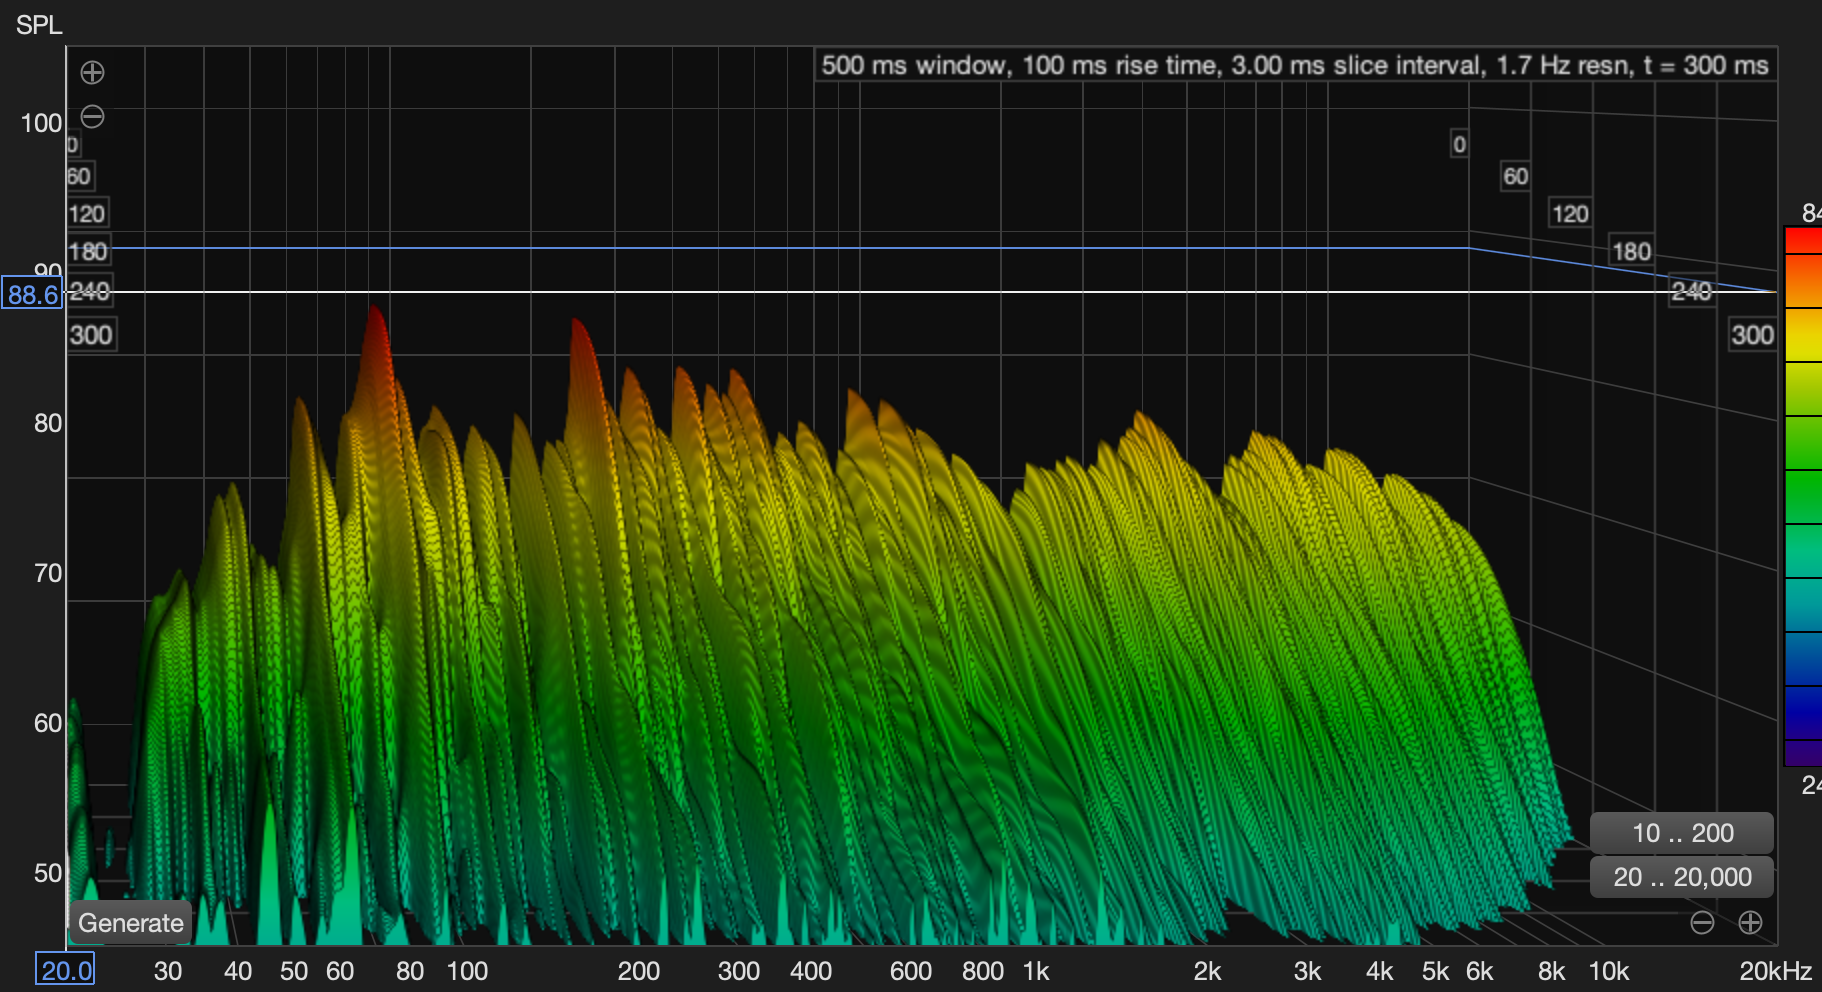This screenshot has height=992, width=1822.
Task: Click the vertical zoom in plus icon
Action: click(92, 72)
